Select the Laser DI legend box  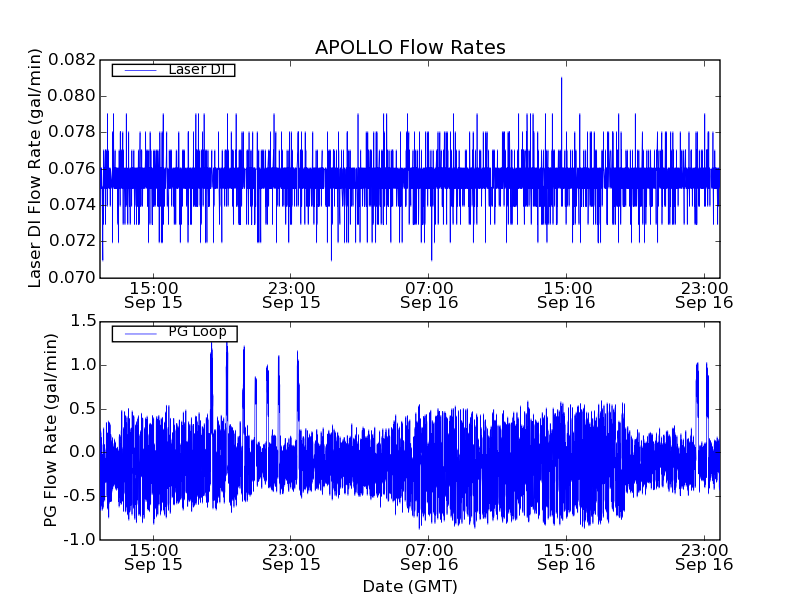pyautogui.click(x=173, y=70)
